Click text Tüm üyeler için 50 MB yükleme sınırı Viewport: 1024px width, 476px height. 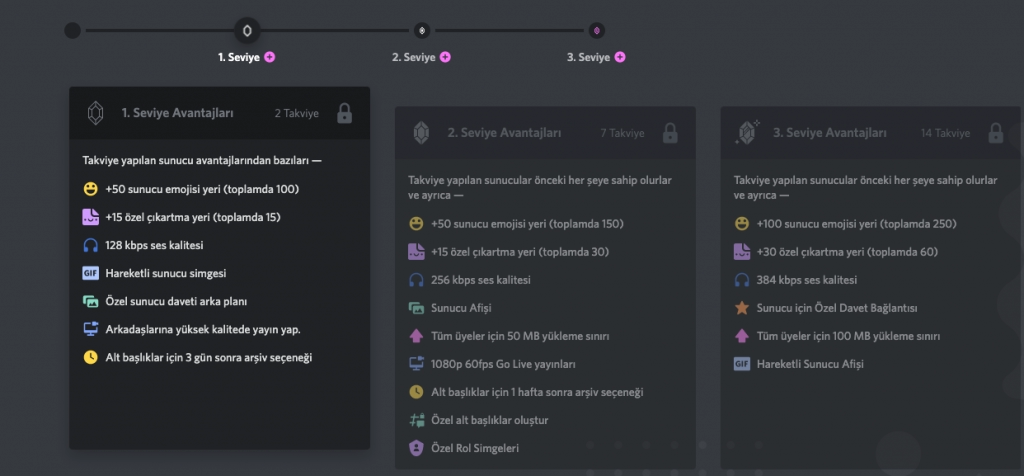pos(520,336)
